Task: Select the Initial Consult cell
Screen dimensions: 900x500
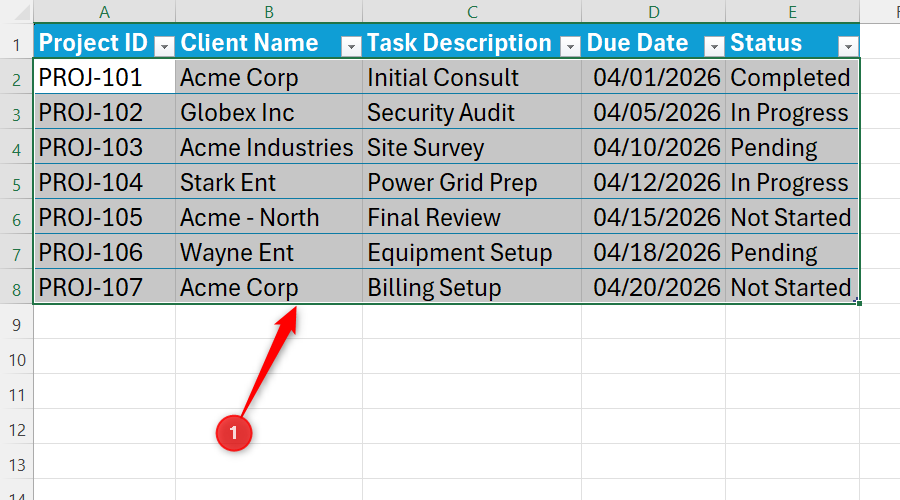Action: (472, 76)
